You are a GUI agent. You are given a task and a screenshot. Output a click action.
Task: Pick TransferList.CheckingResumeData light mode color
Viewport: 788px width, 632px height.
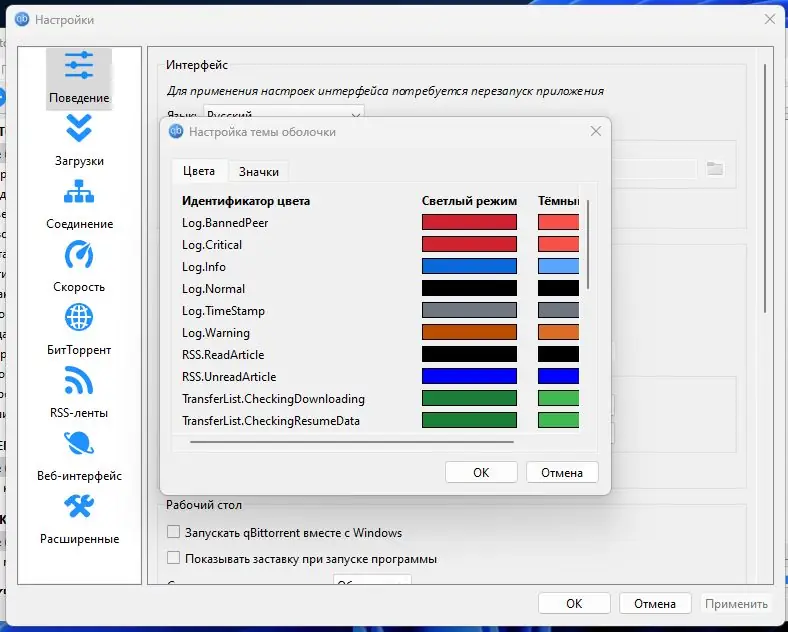pyautogui.click(x=469, y=420)
